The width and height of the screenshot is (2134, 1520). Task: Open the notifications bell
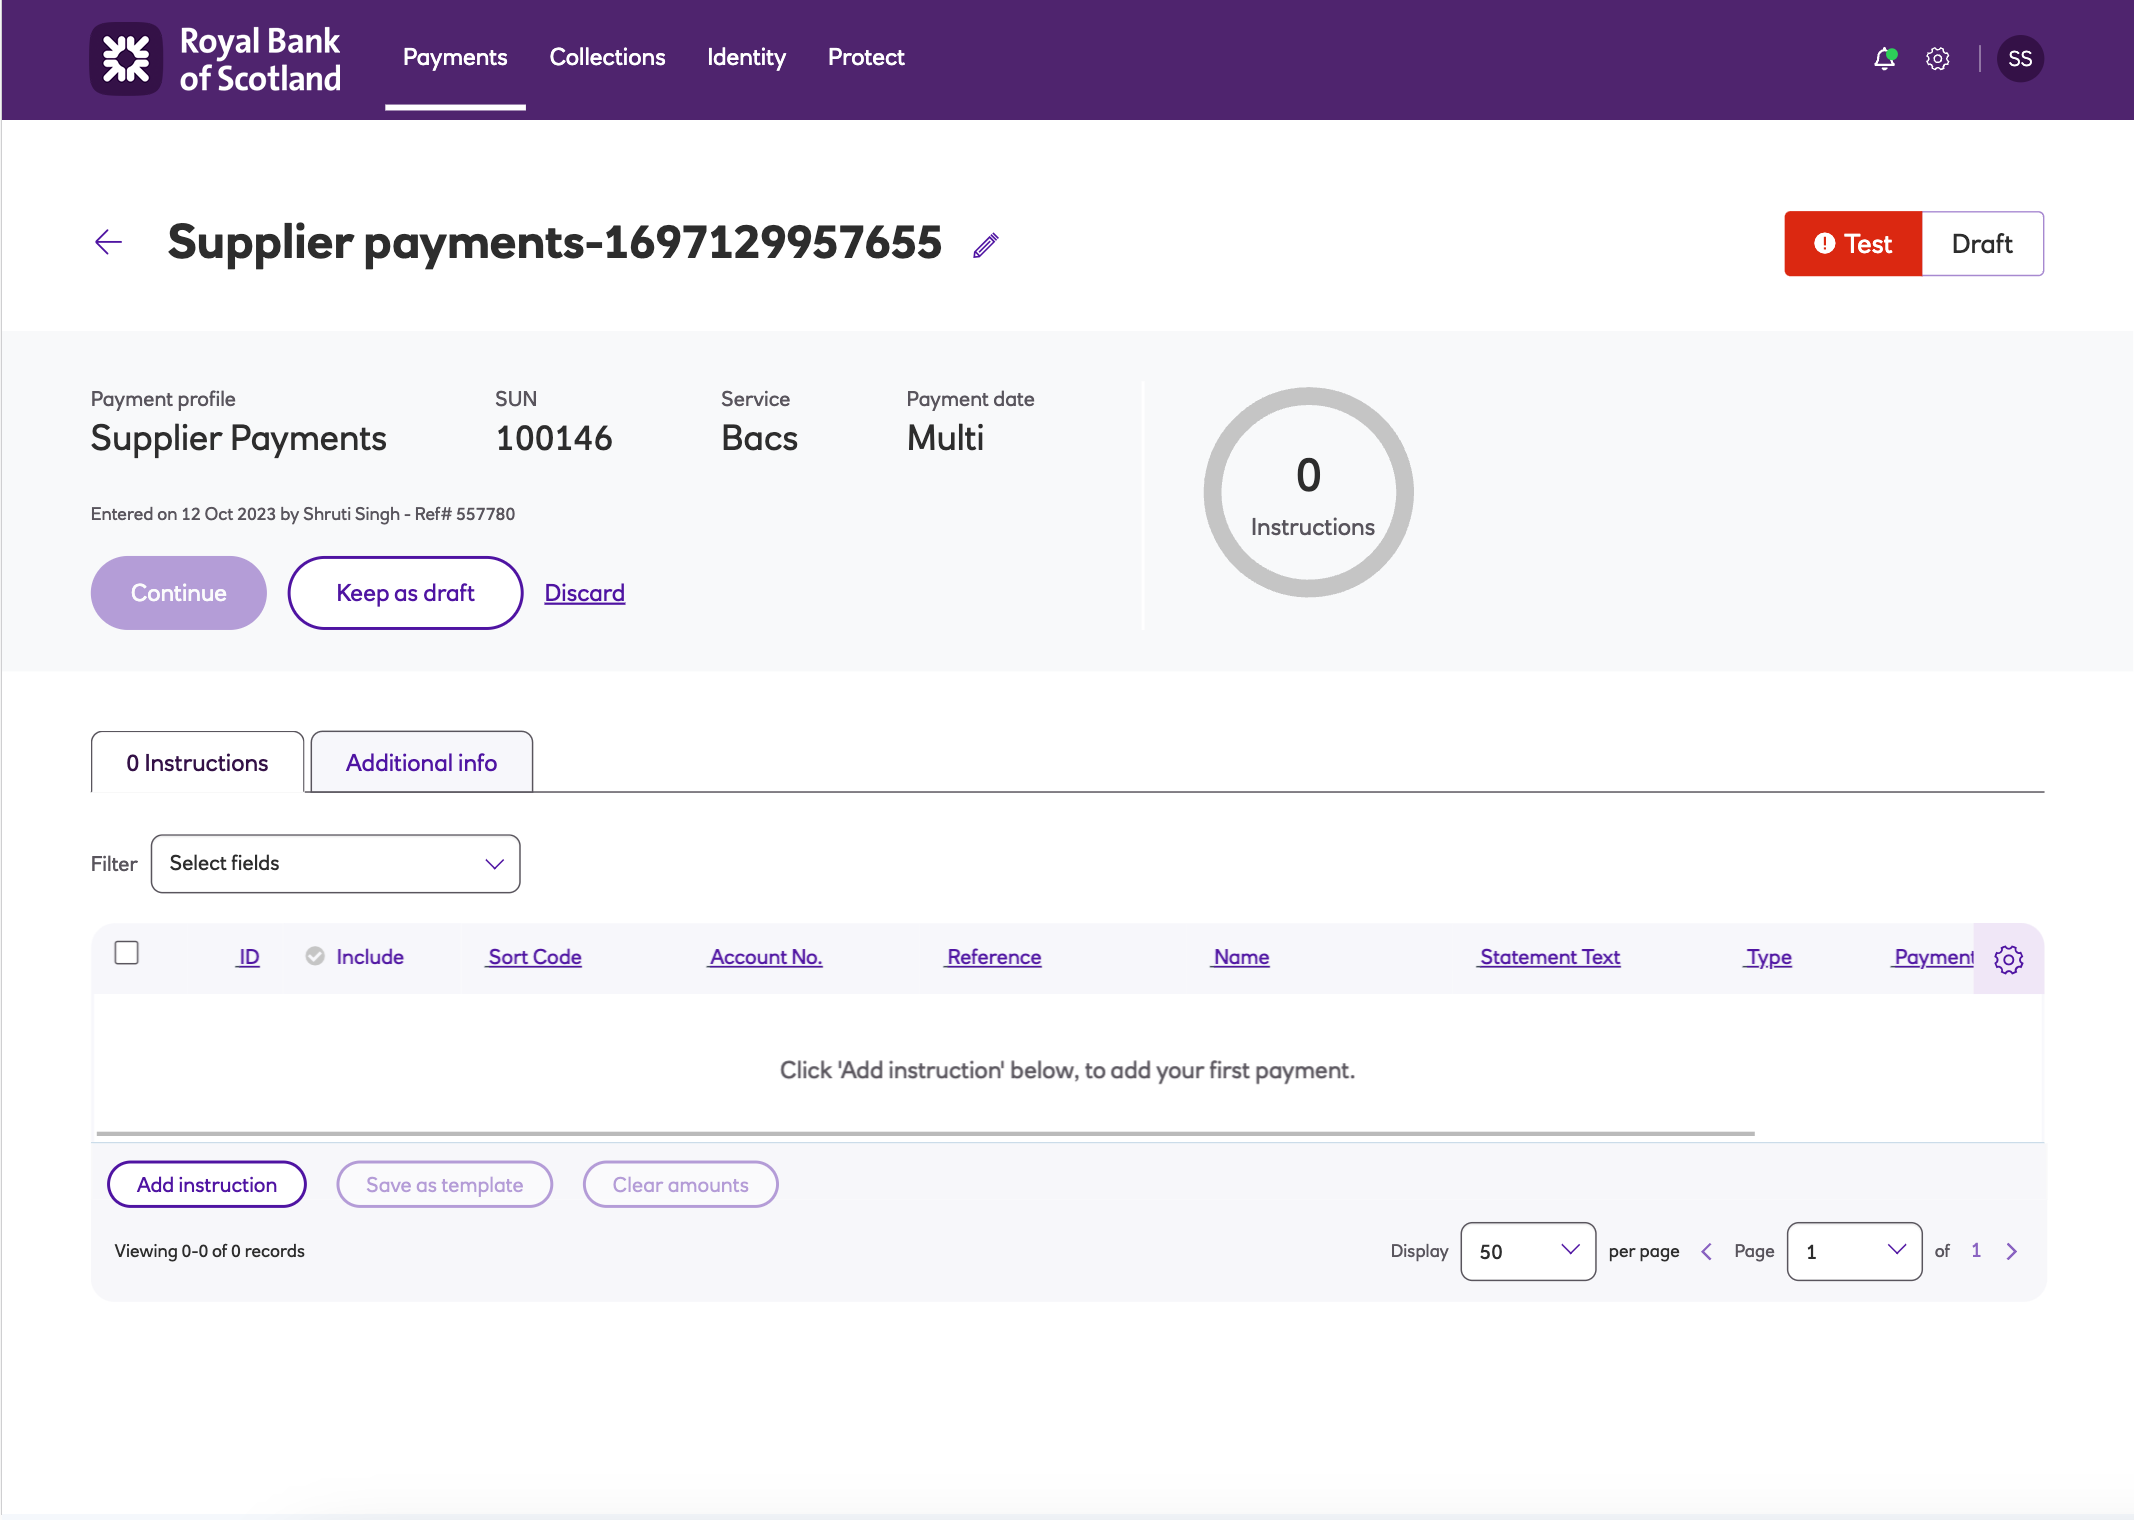click(x=1884, y=59)
